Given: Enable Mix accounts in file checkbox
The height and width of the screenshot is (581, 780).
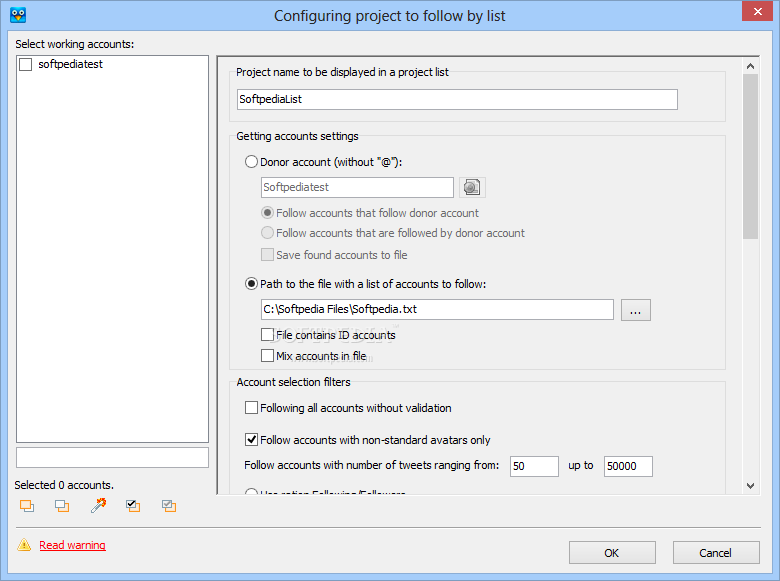Looking at the screenshot, I should pyautogui.click(x=267, y=356).
